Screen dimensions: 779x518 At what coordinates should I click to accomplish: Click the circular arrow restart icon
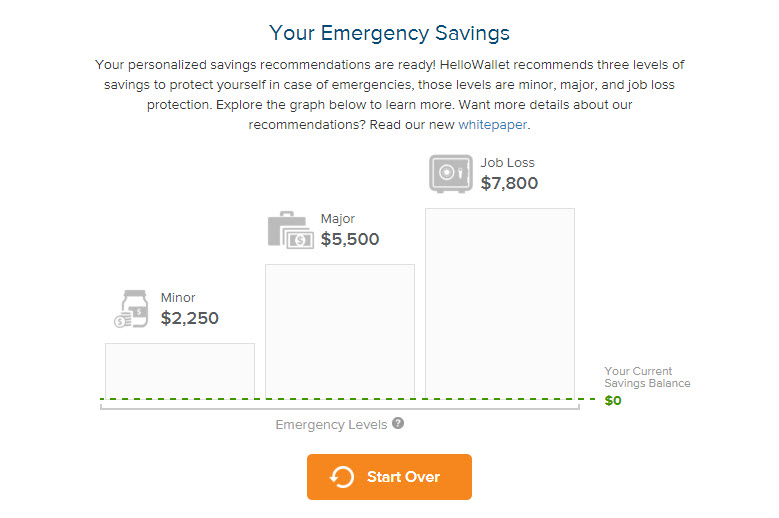click(x=342, y=477)
